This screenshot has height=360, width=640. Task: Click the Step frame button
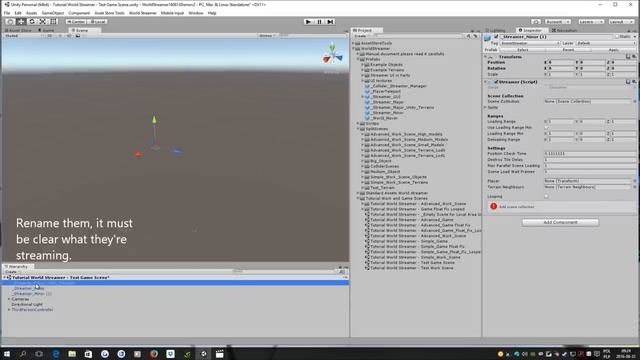click(330, 22)
